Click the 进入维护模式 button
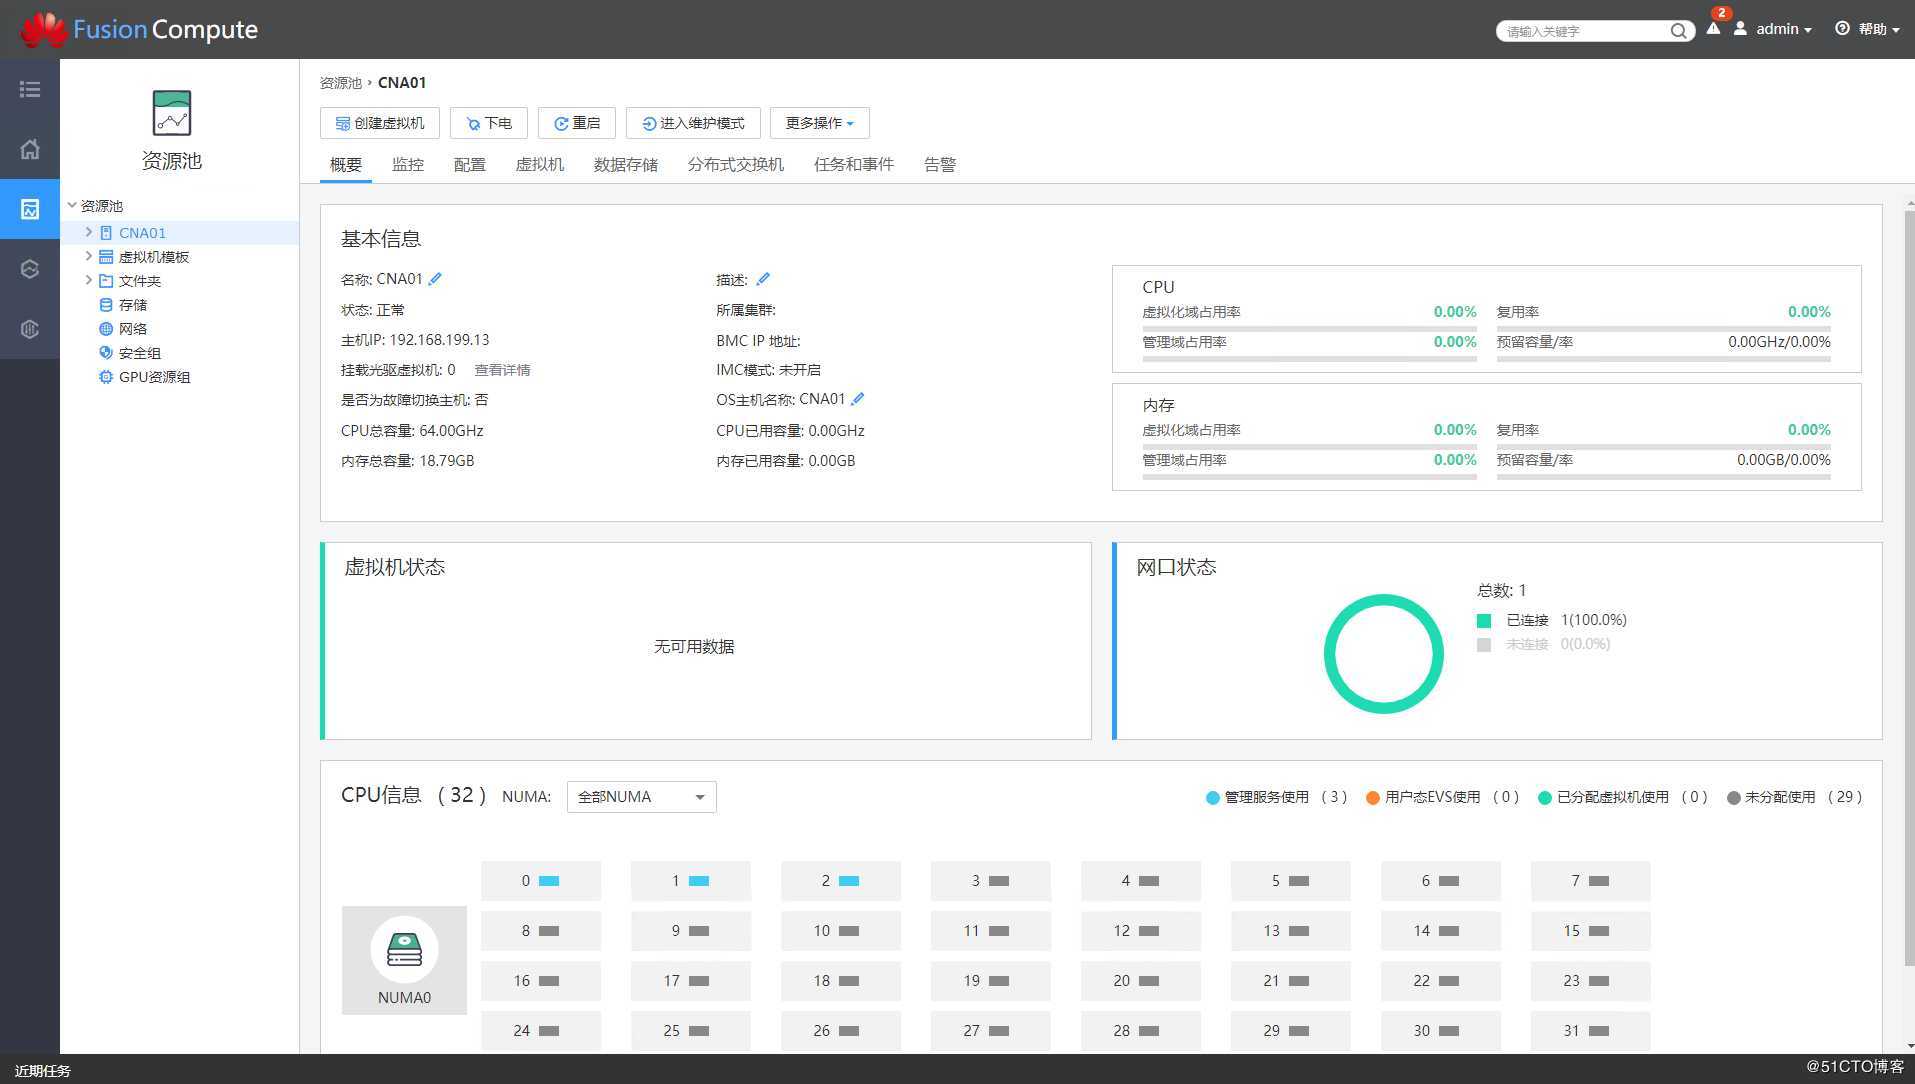Screen dimensions: 1915x1084 tap(693, 123)
